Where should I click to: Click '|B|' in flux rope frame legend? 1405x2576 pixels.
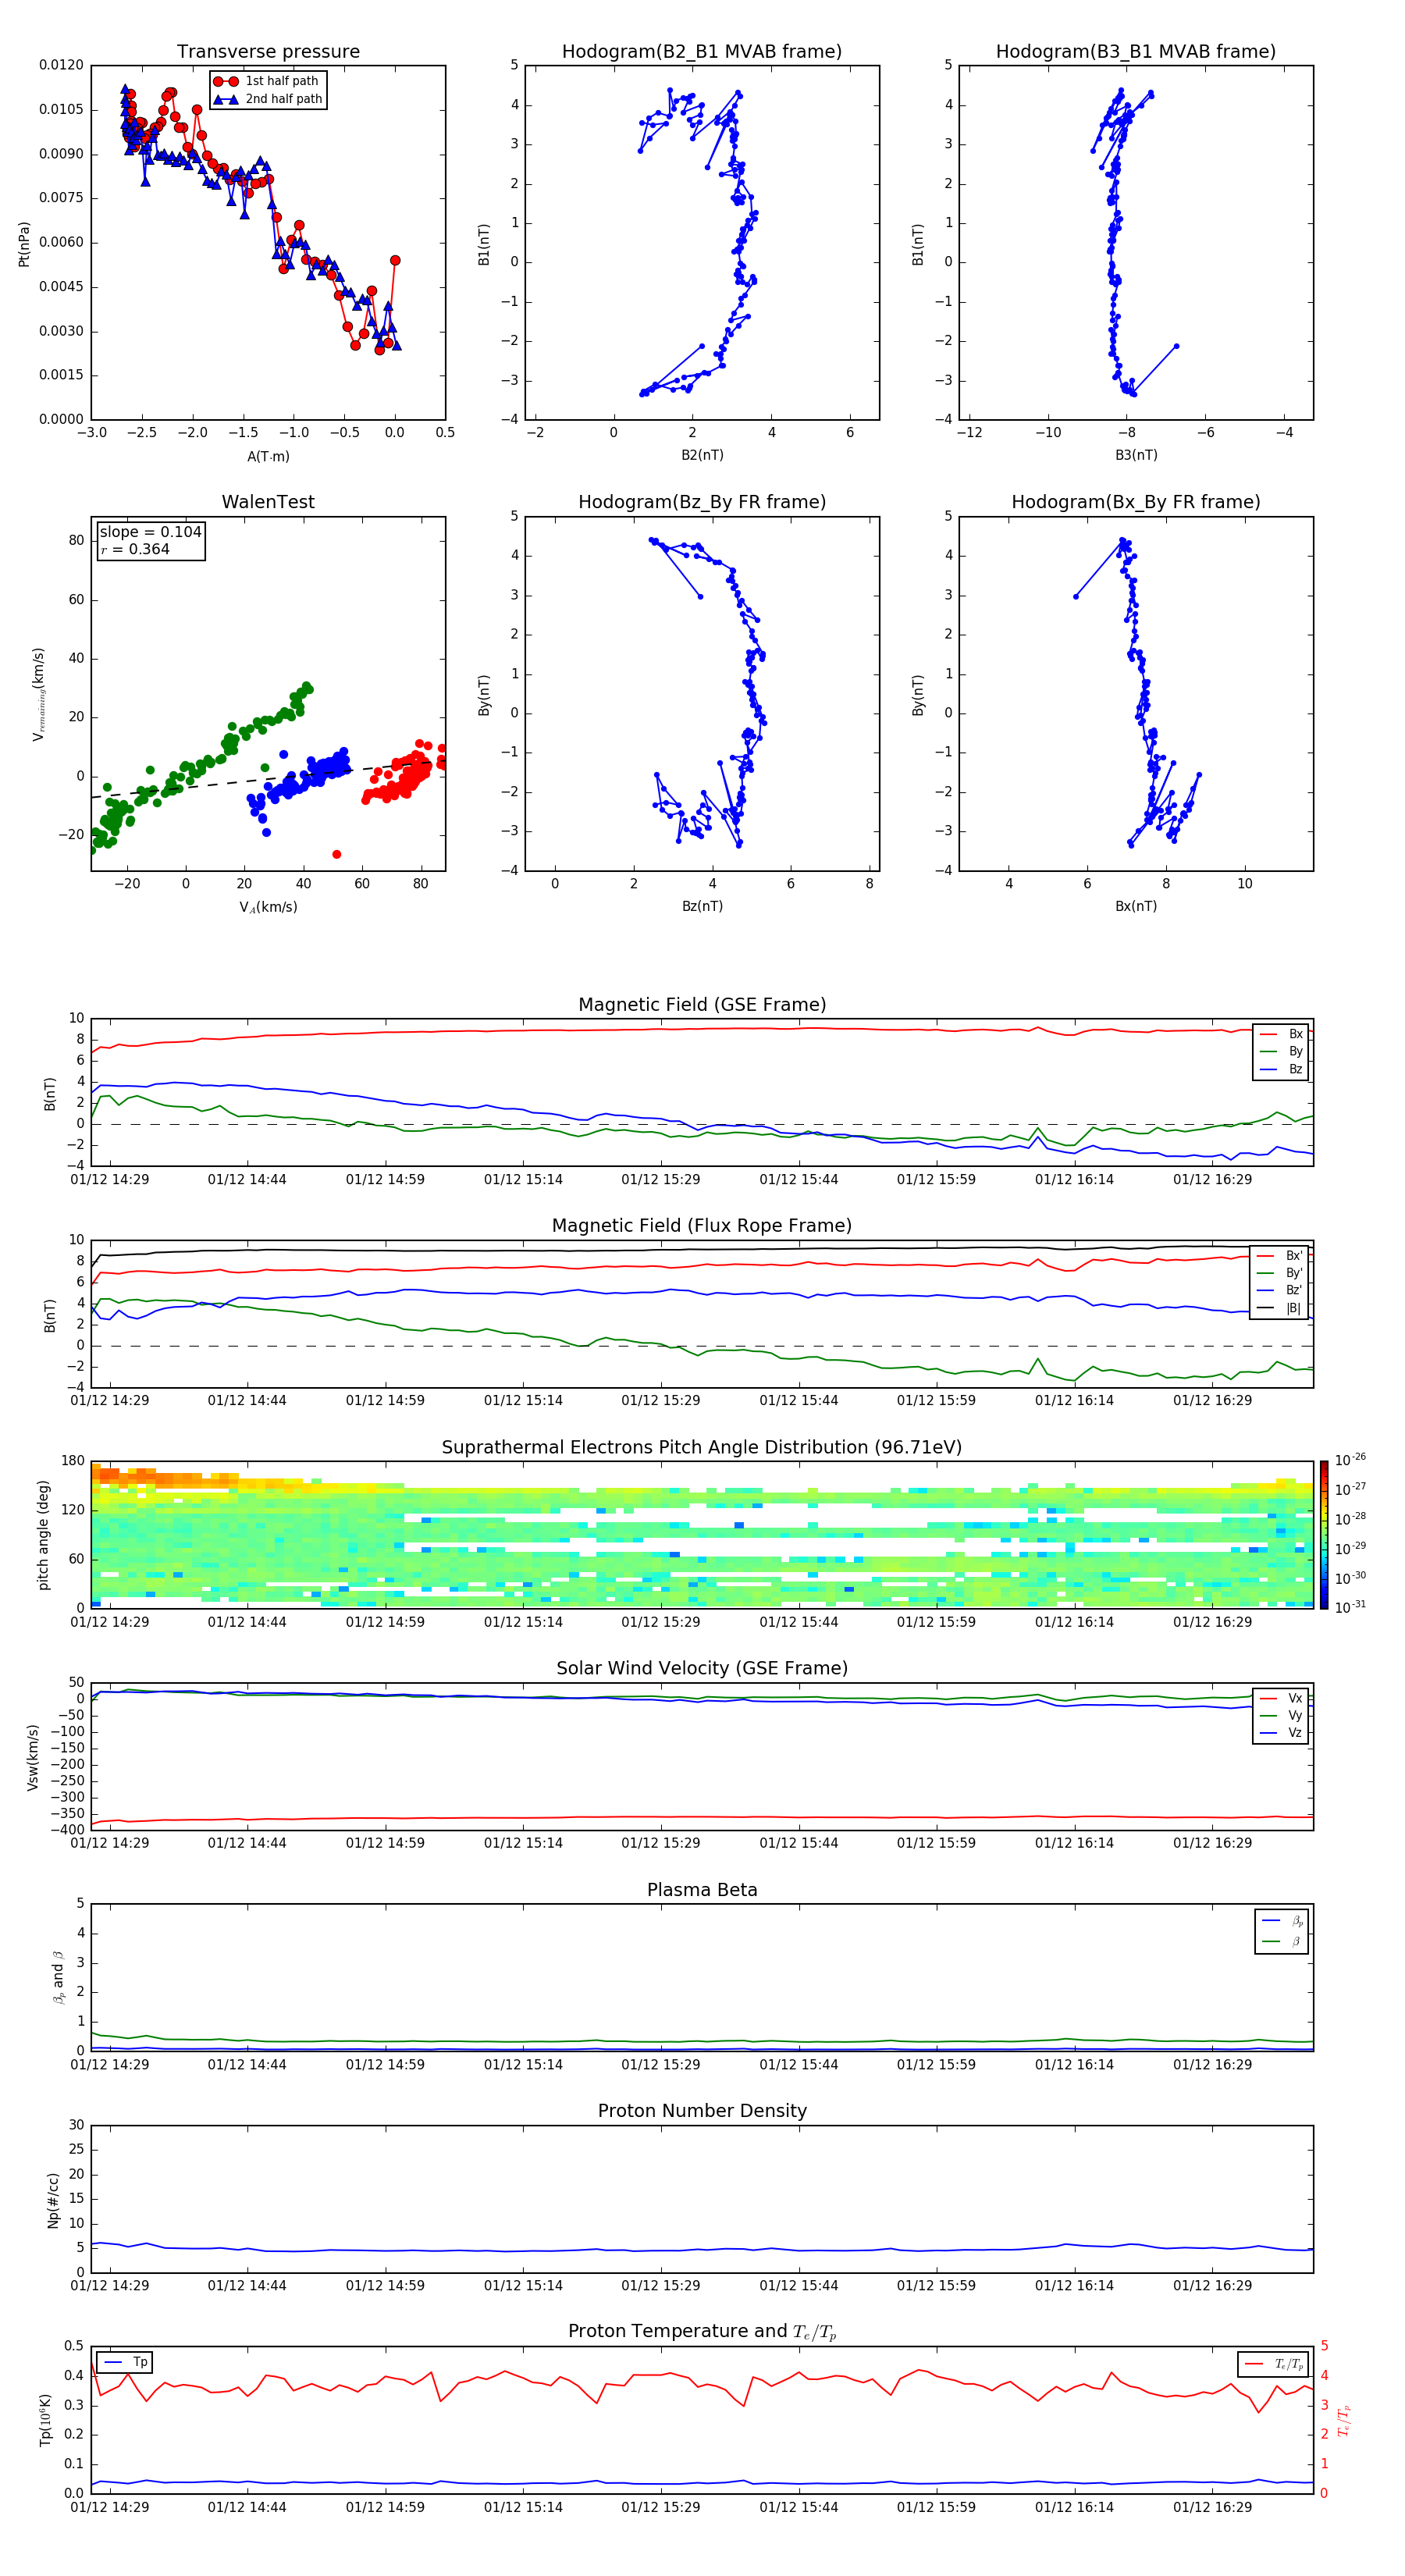[x=1280, y=1308]
